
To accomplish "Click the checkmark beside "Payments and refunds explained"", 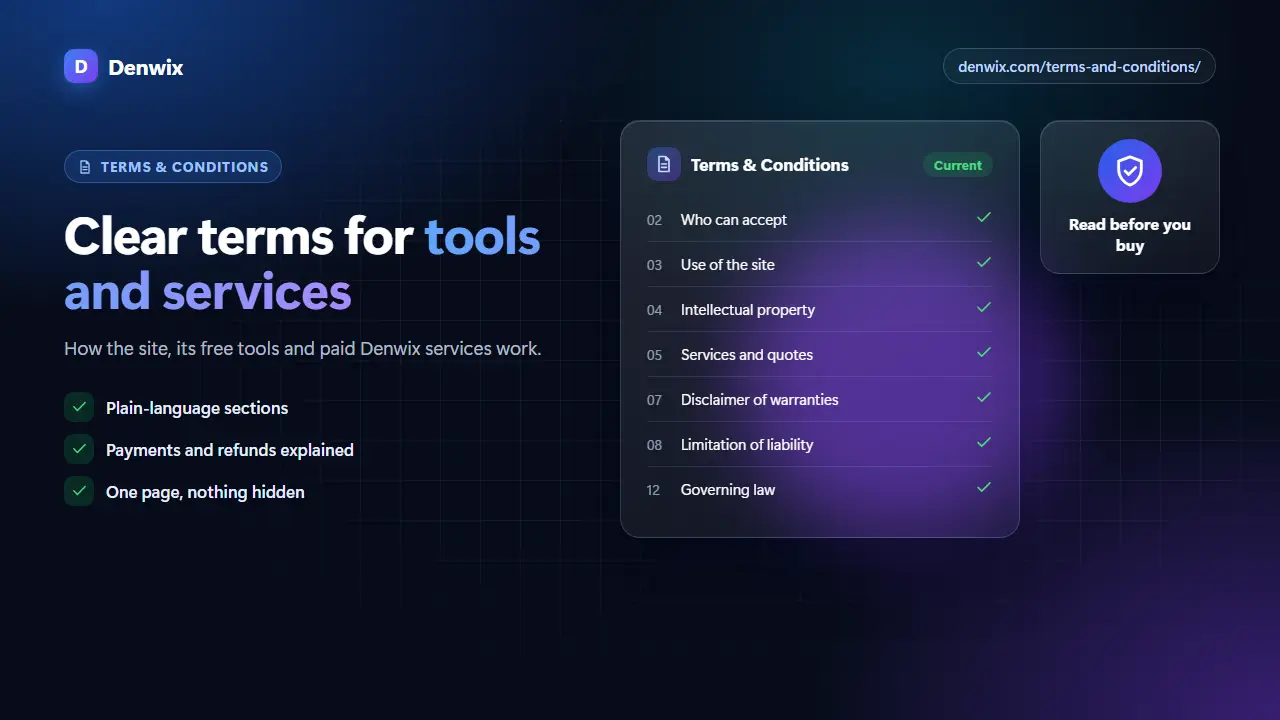I will (x=79, y=449).
